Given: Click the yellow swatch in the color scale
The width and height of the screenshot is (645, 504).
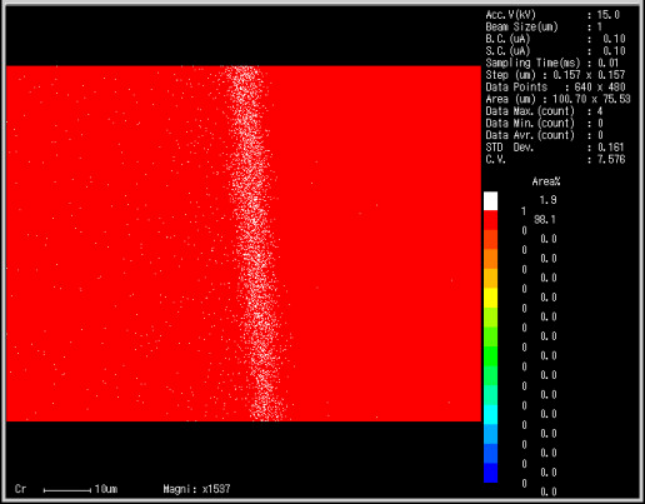Looking at the screenshot, I should (490, 298).
